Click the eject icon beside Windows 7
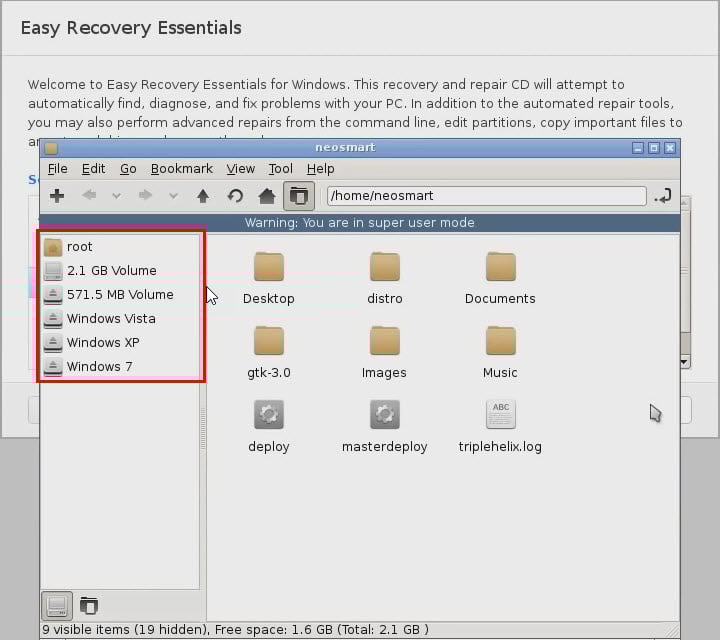The width and height of the screenshot is (720, 640). 53,366
